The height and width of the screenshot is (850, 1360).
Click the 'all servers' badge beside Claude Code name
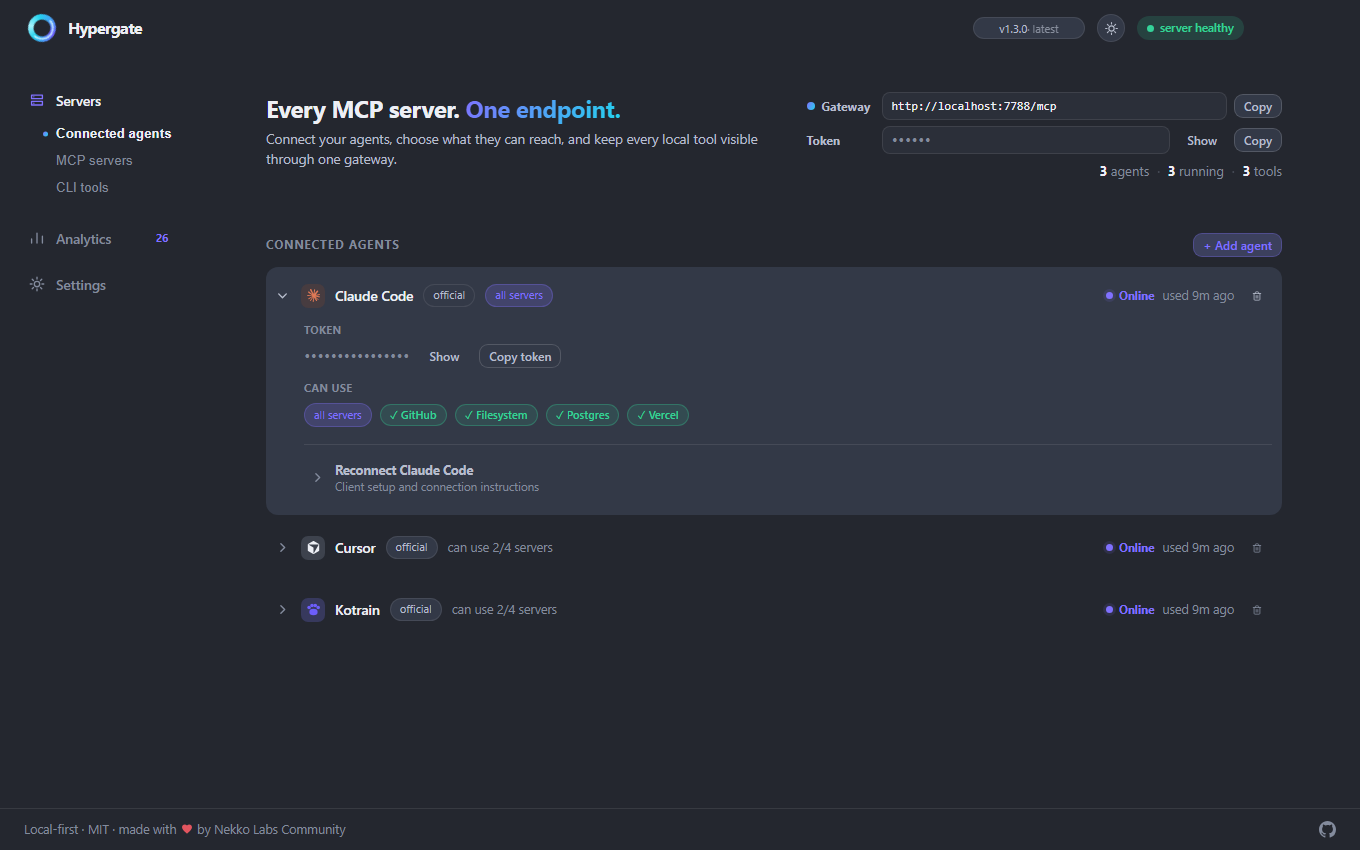pyautogui.click(x=519, y=295)
